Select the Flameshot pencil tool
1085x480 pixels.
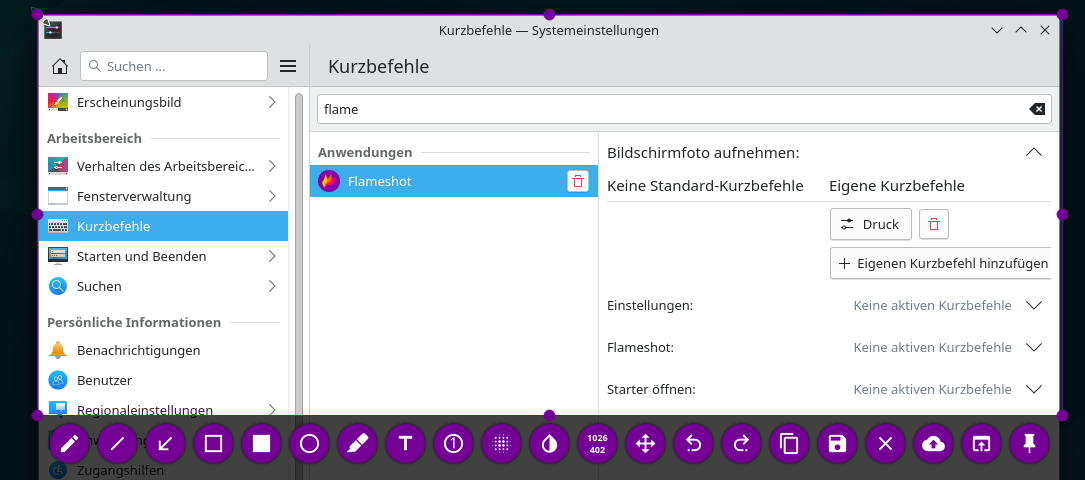69,443
